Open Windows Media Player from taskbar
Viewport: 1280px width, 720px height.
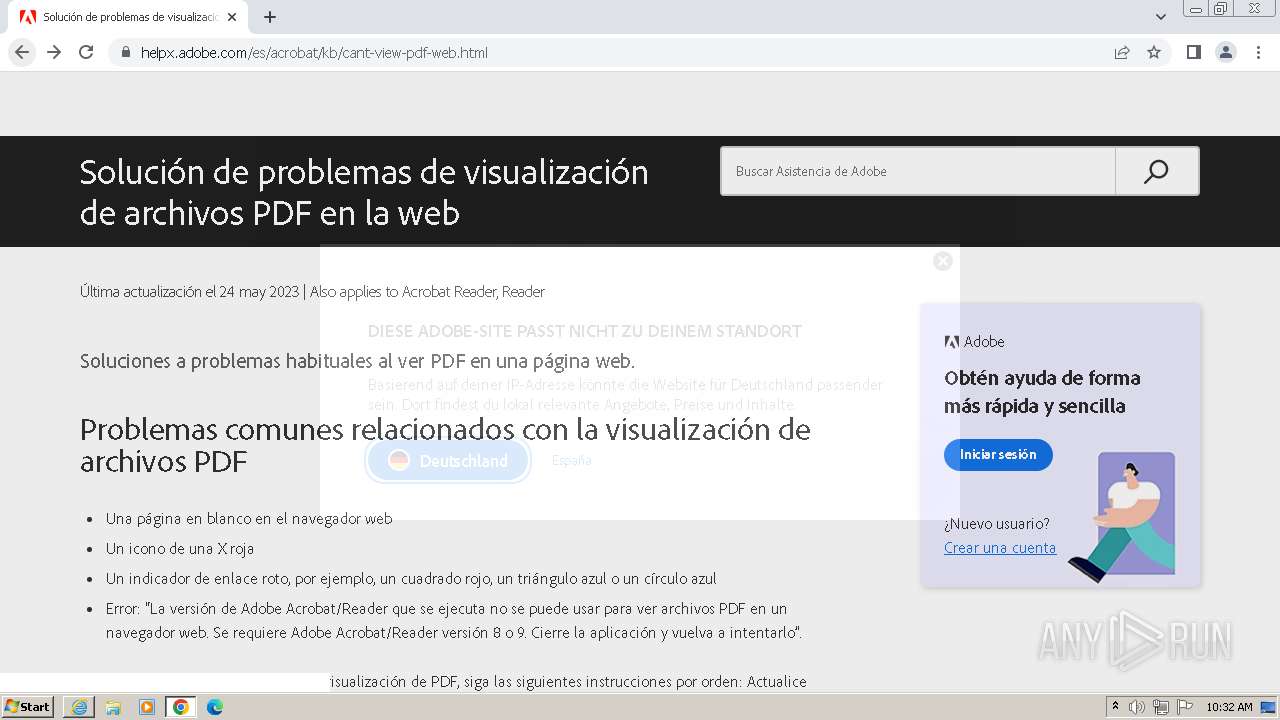[147, 707]
